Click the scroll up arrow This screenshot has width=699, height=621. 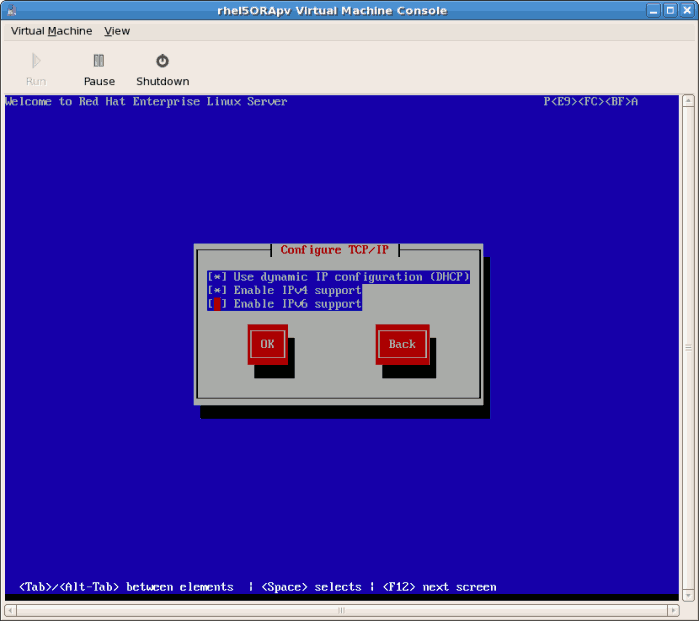pyautogui.click(x=689, y=99)
